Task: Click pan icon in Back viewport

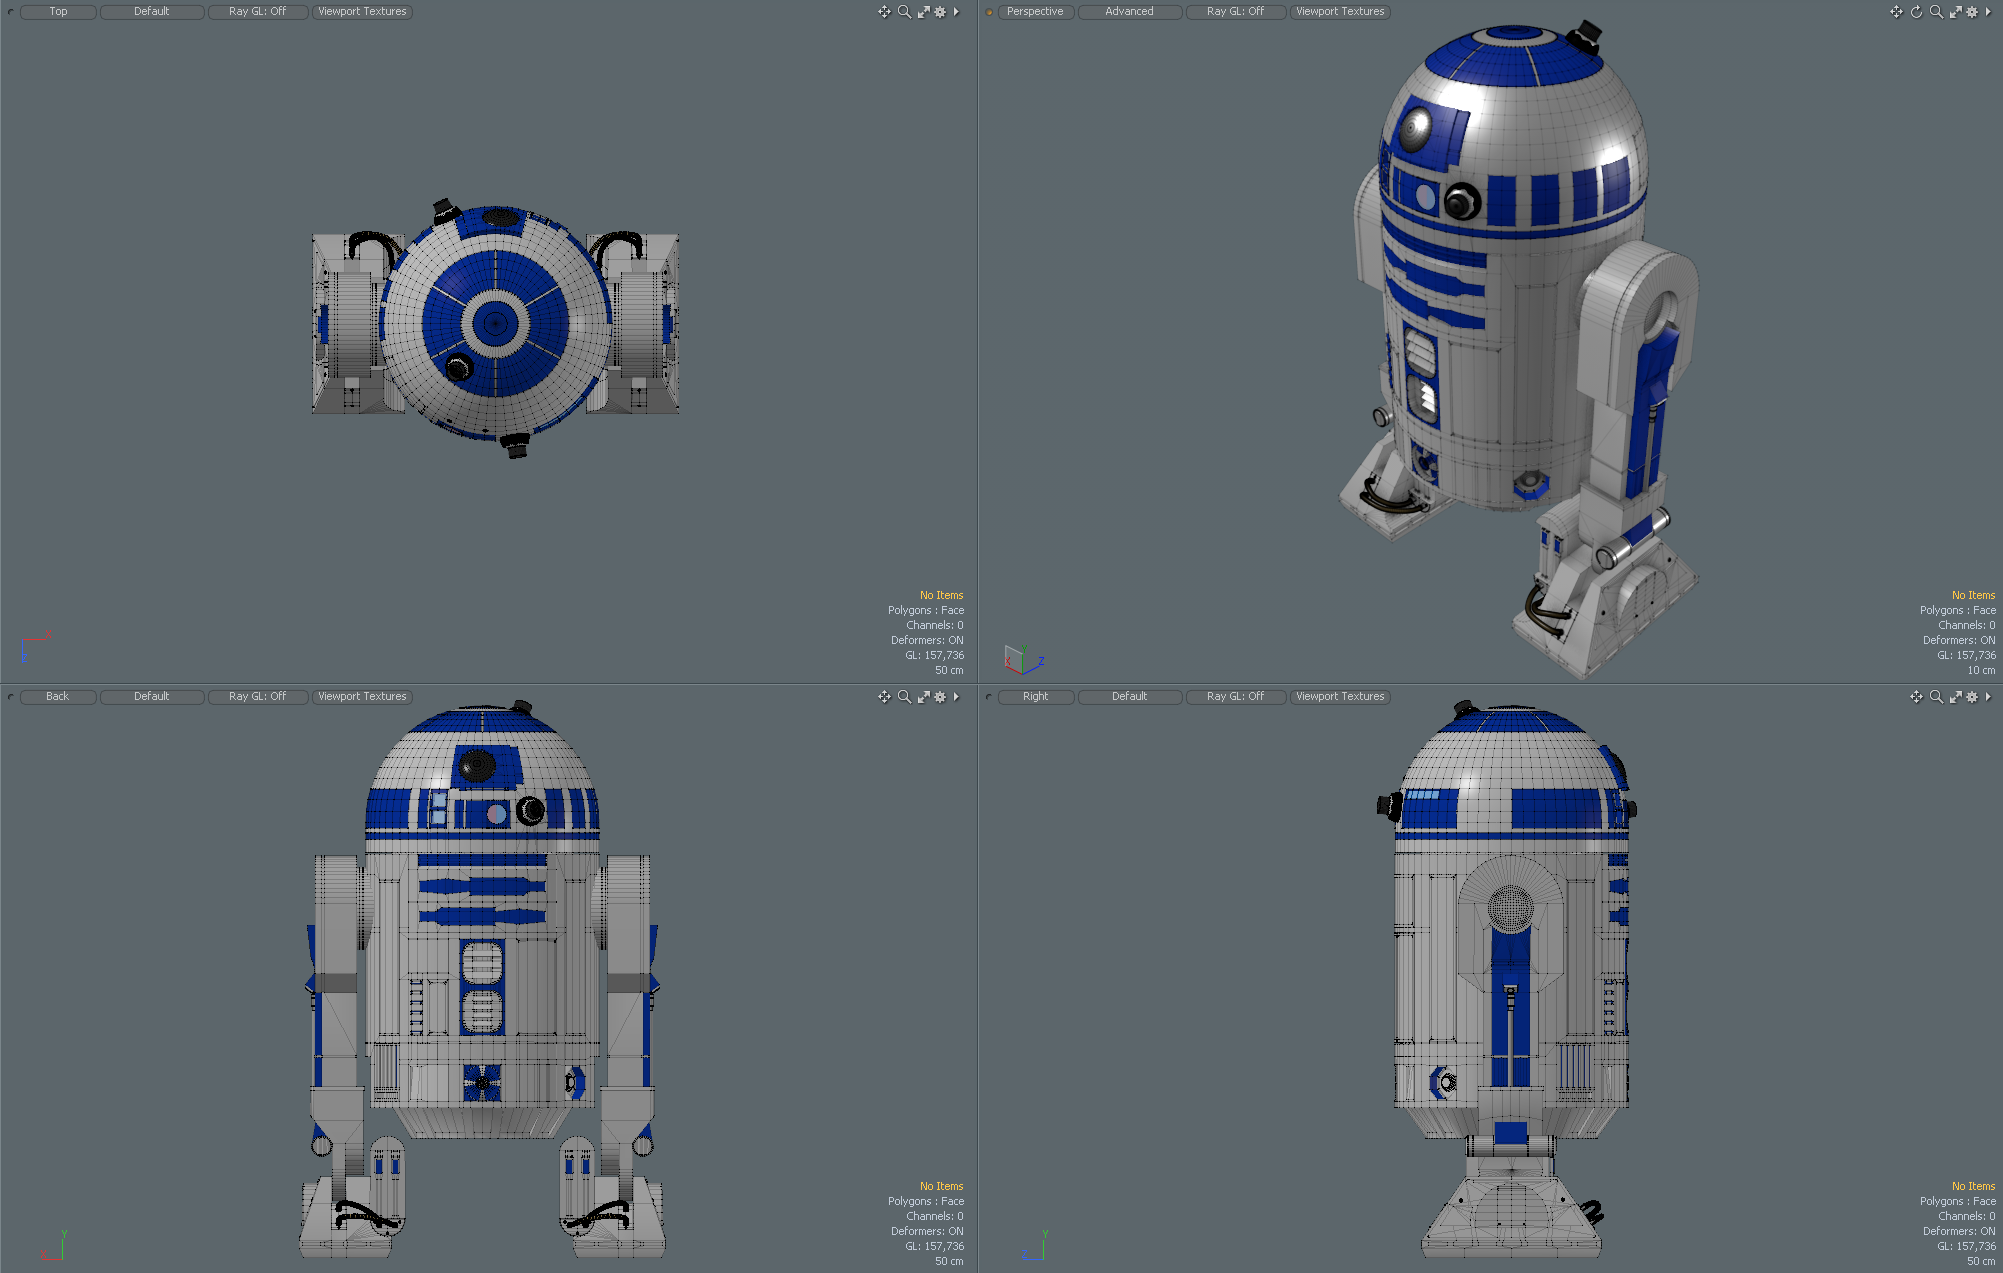Action: (884, 697)
